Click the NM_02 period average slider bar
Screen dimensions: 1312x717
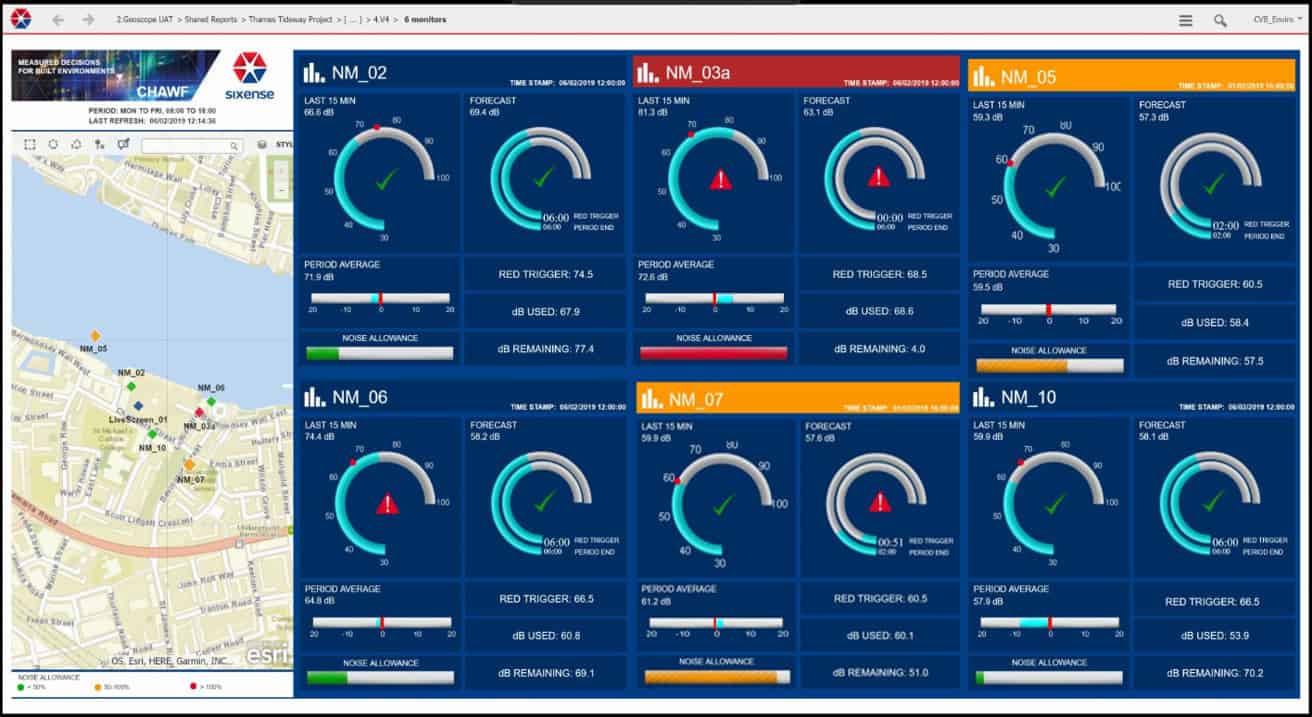pos(380,298)
